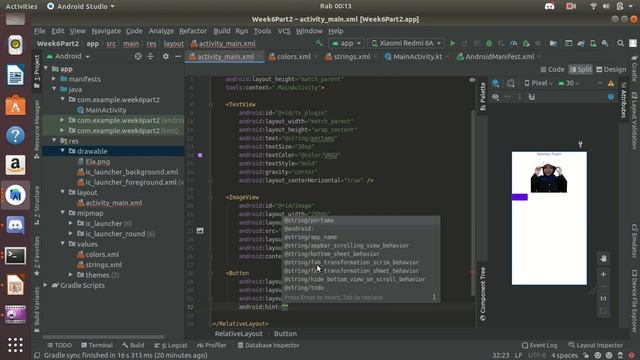Open the Xiaomi Redmi 6A device dropdown
This screenshot has height=360, width=640.
click(x=406, y=43)
